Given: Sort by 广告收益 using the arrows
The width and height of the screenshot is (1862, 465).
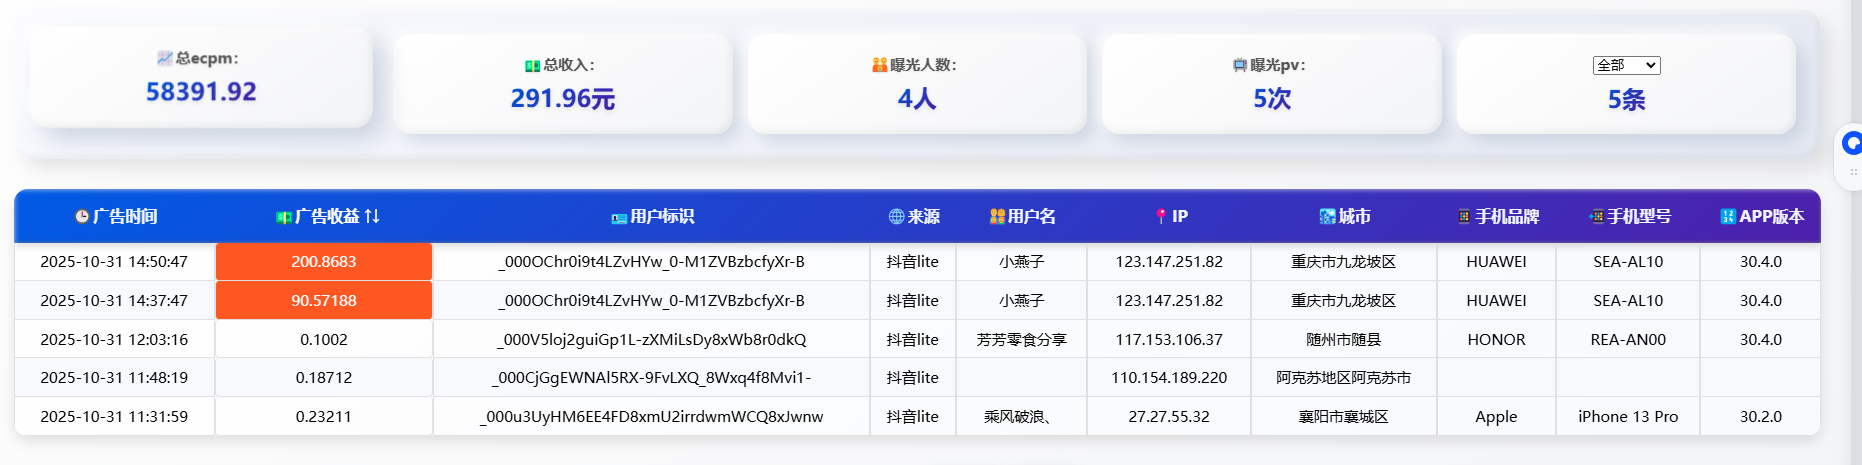Looking at the screenshot, I should tap(372, 216).
